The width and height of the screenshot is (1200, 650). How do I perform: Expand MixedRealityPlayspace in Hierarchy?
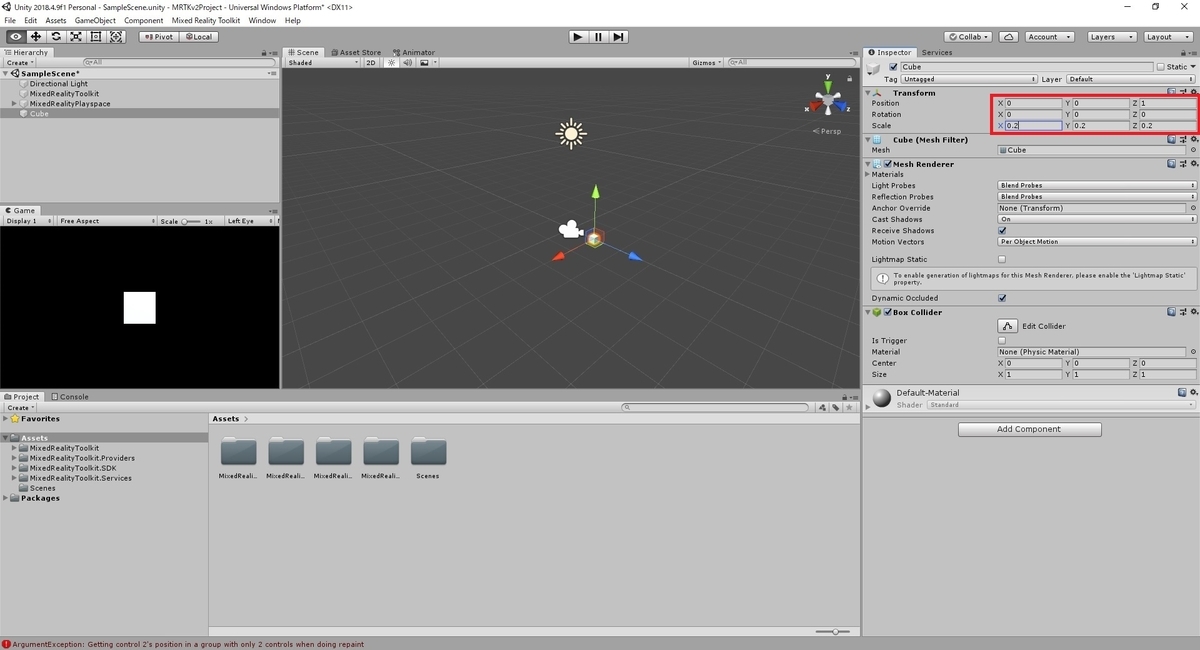(14, 104)
